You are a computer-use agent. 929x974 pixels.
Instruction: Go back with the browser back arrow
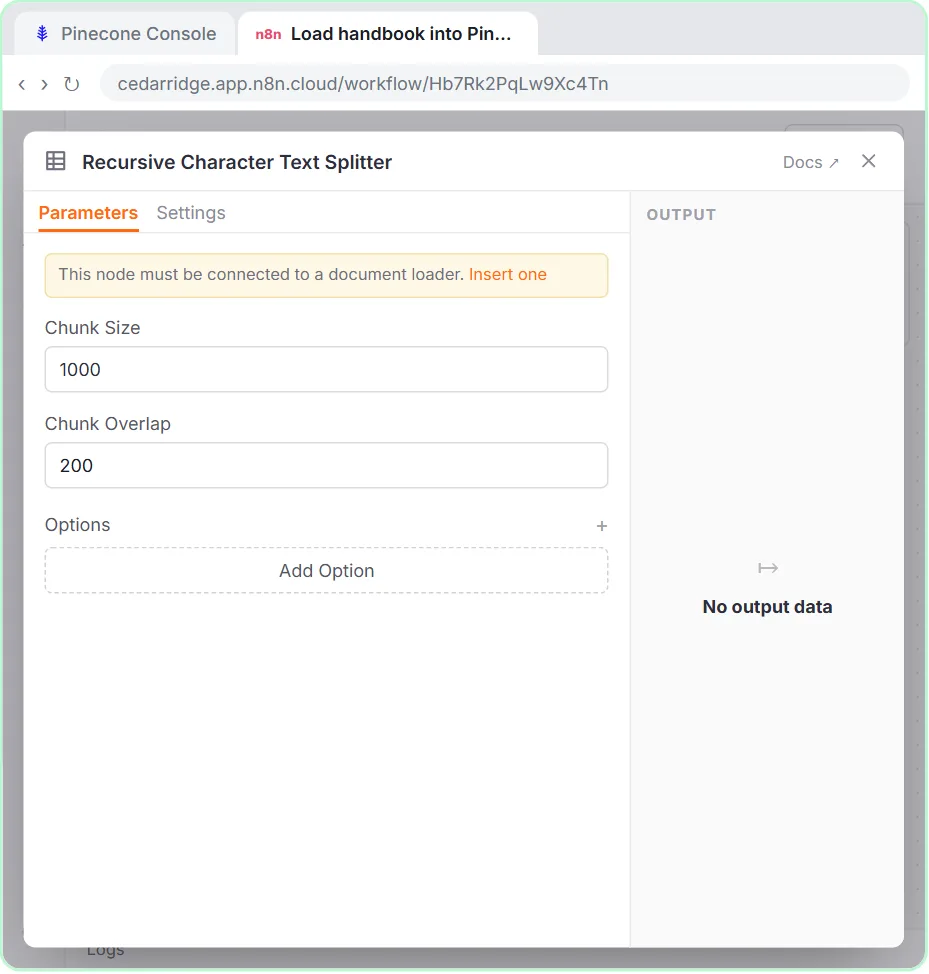pyautogui.click(x=22, y=84)
